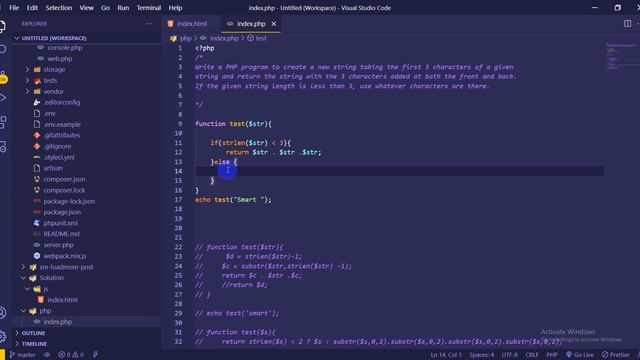640x360 pixels.
Task: Expand the sm-loadmore-post folder
Action: [66, 267]
